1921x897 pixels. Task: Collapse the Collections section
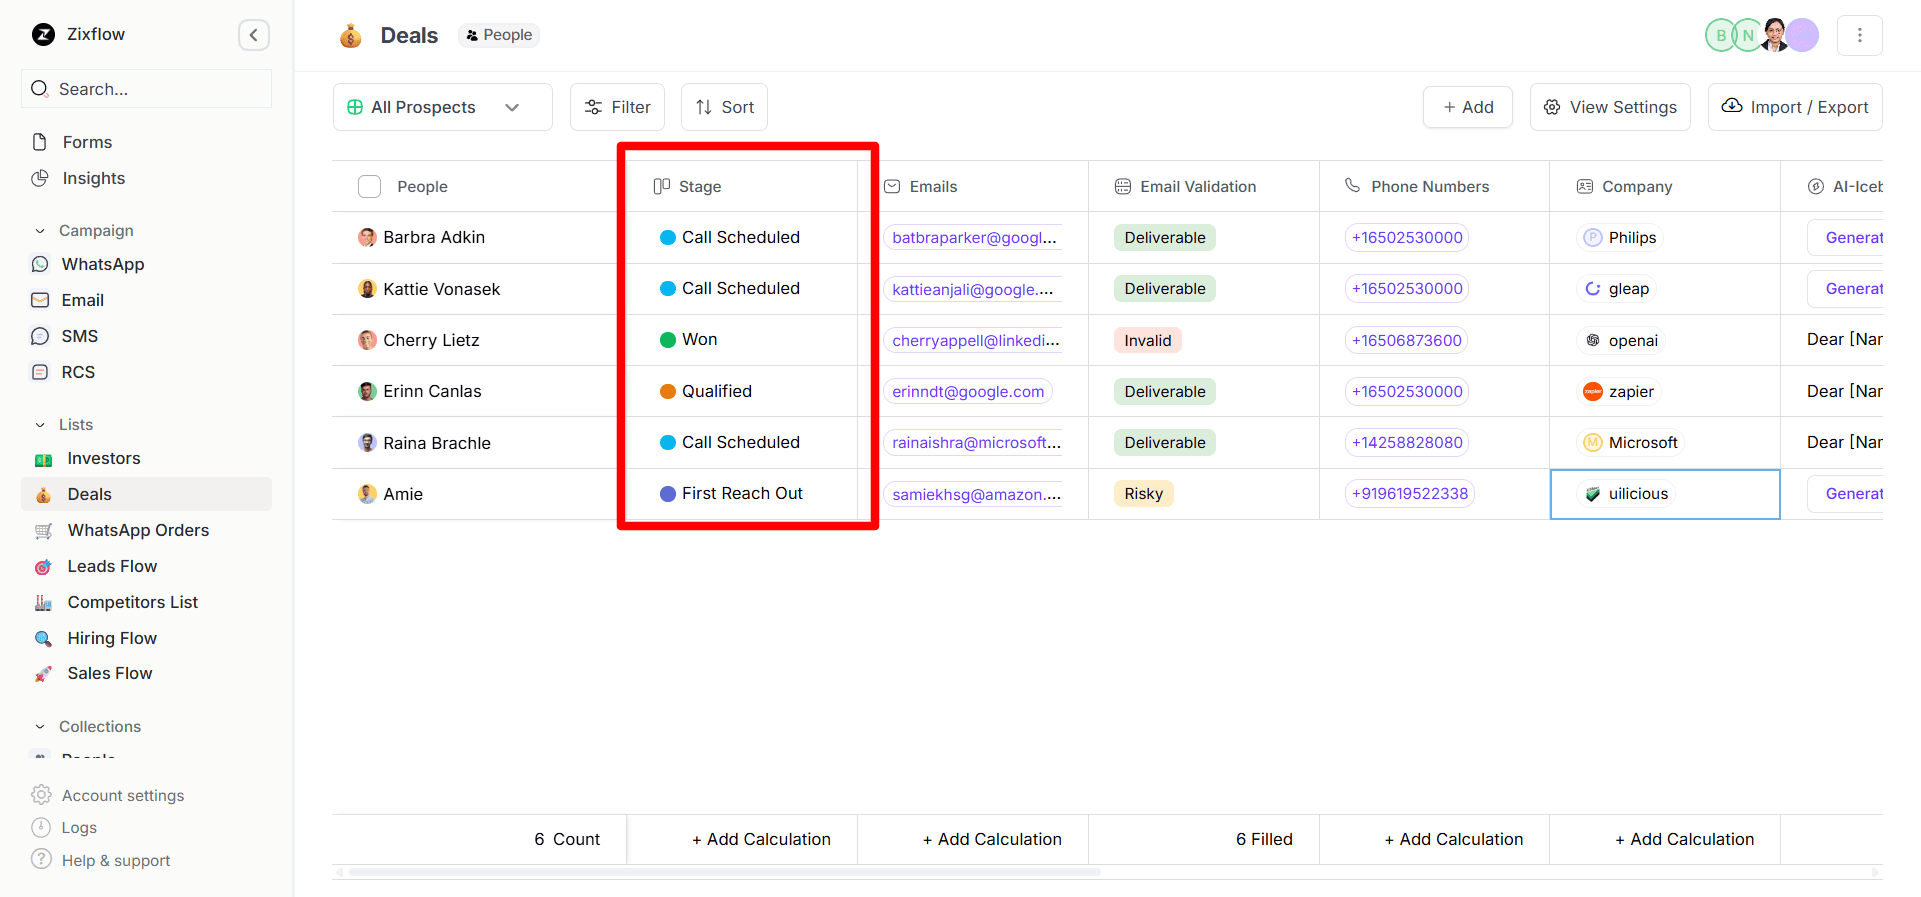(x=40, y=727)
